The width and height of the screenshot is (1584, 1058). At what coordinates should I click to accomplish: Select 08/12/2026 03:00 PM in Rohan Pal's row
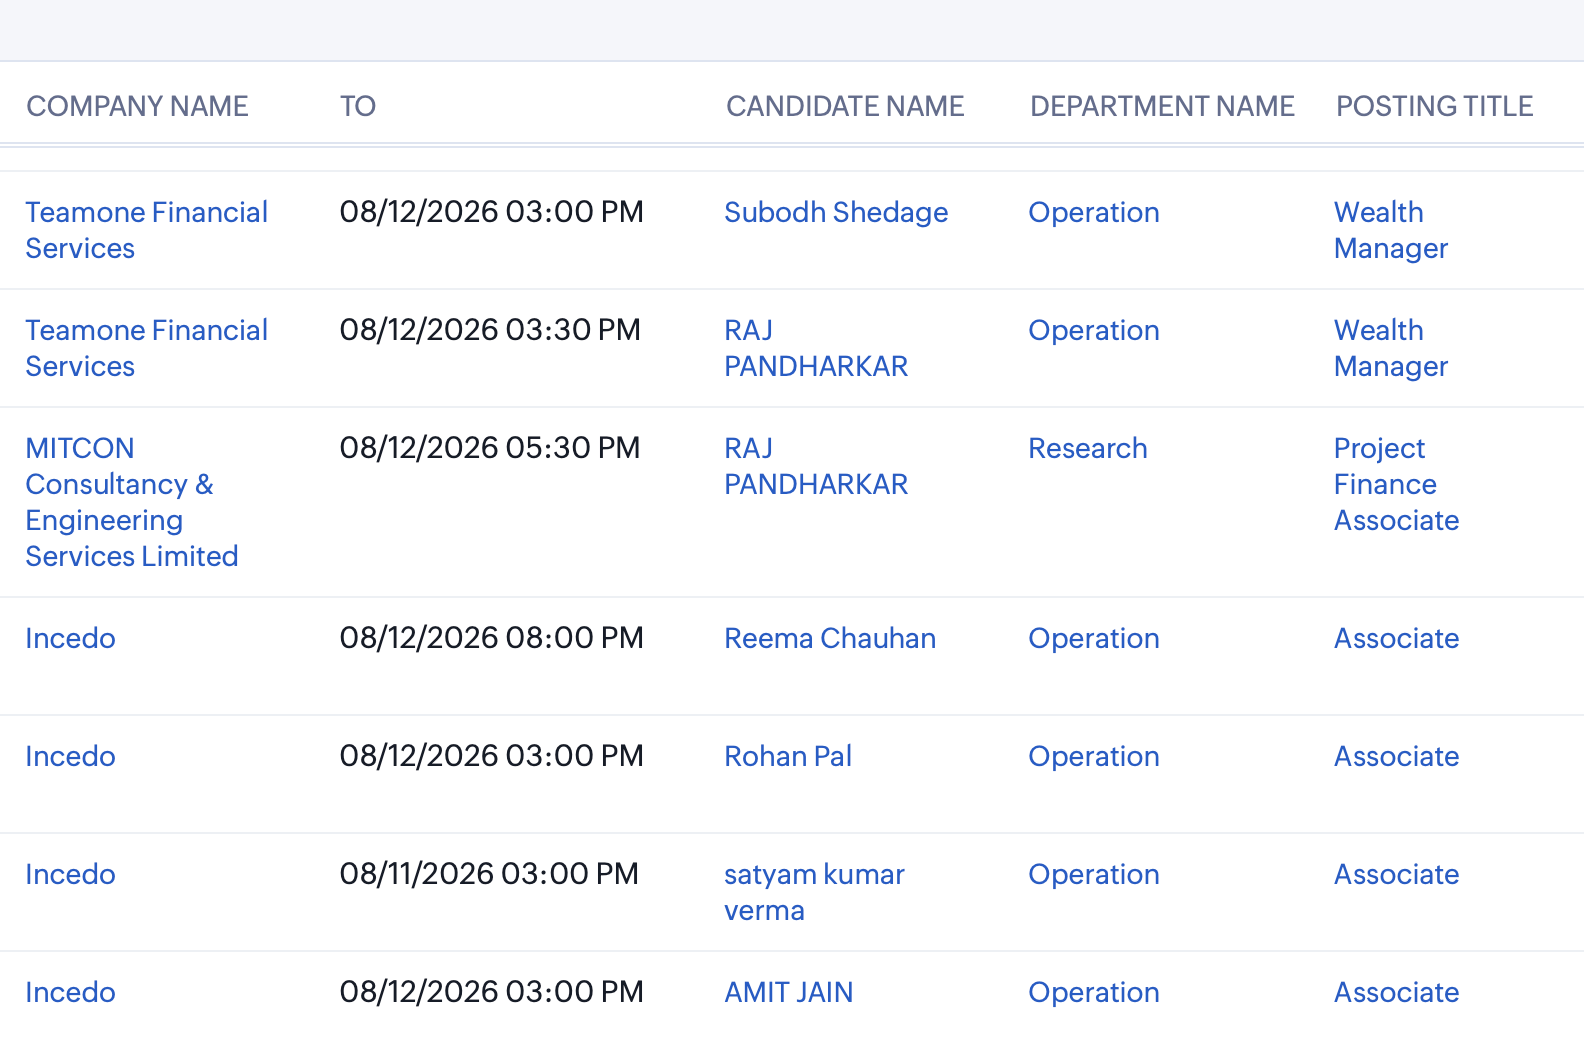[x=491, y=756]
